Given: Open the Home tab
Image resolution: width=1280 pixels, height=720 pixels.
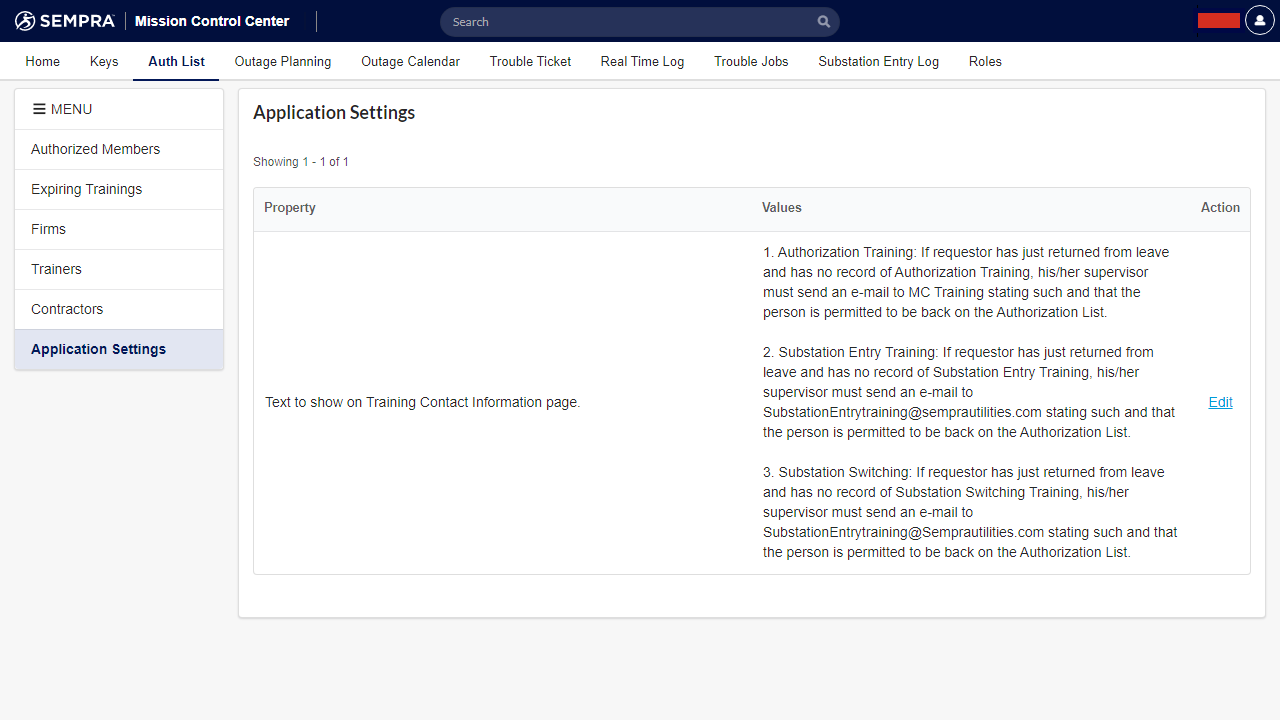Looking at the screenshot, I should coord(43,61).
